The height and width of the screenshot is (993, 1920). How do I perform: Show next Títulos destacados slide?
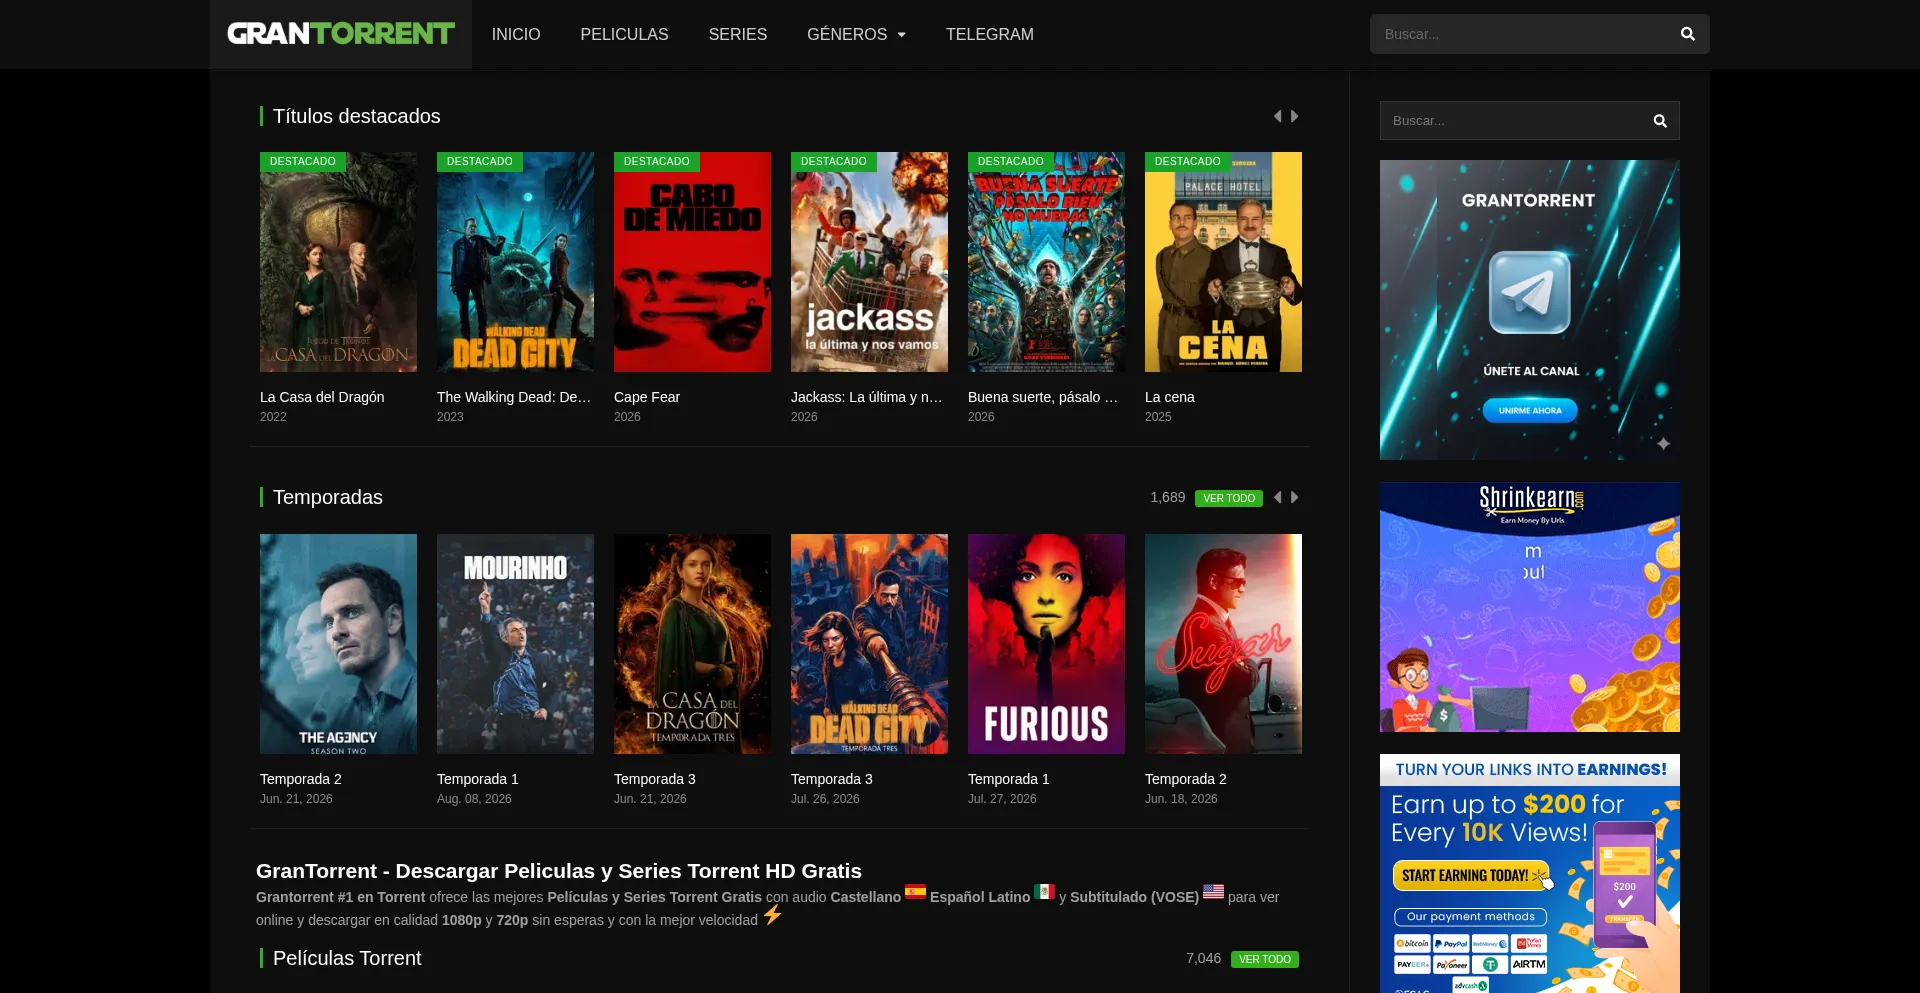(1295, 116)
